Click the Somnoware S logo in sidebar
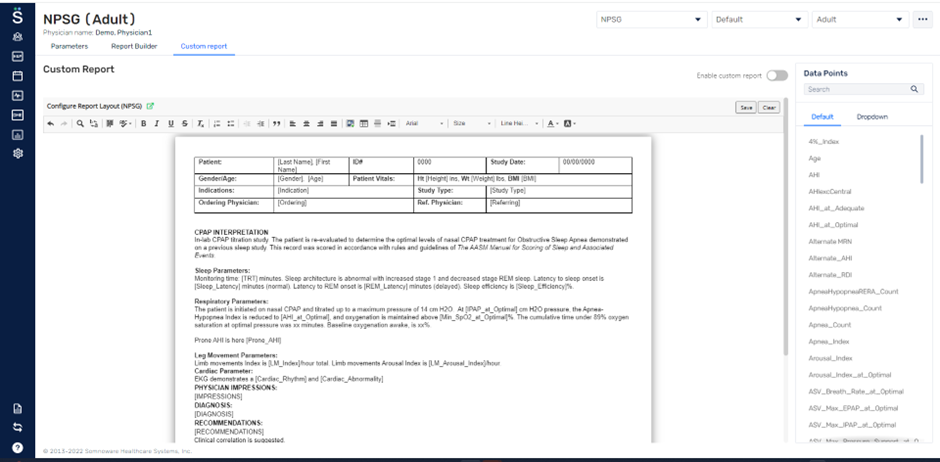 pyautogui.click(x=17, y=14)
